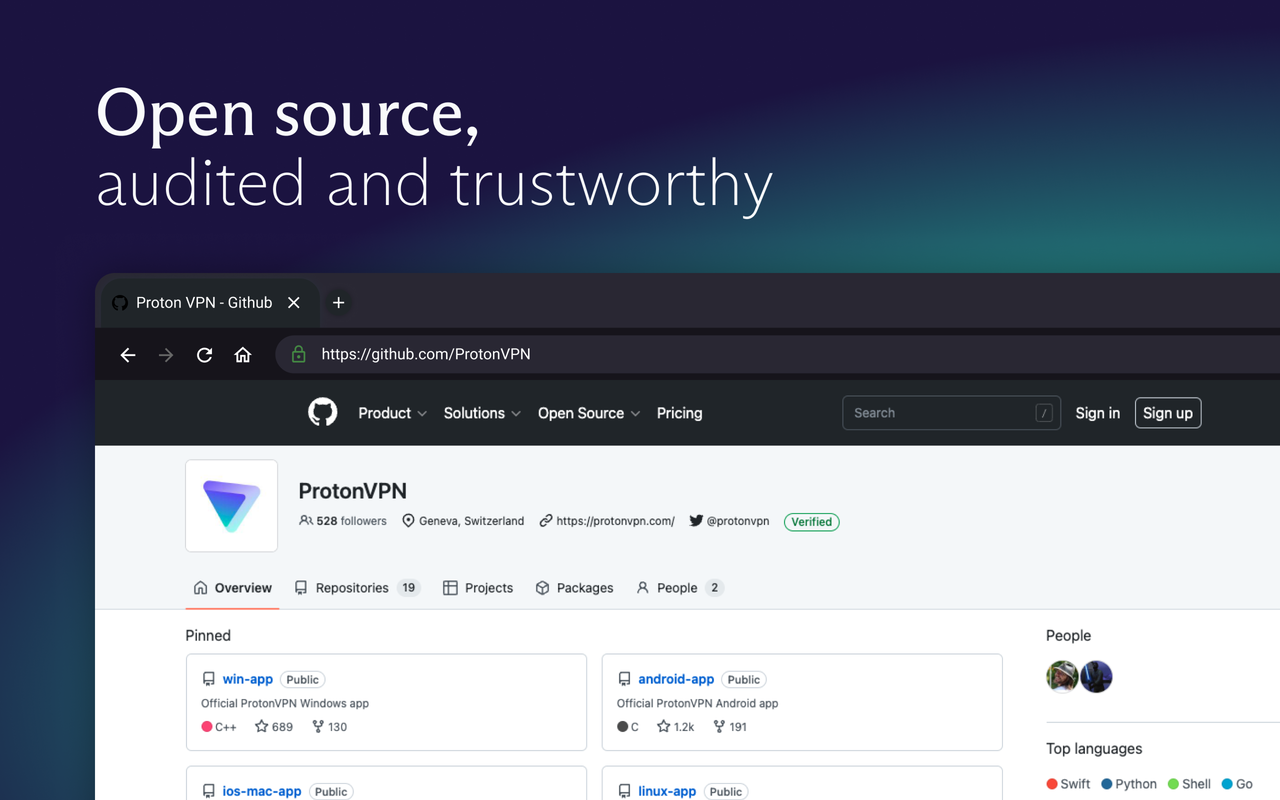Viewport: 1280px width, 800px height.
Task: Select the ProtonVPN organization avatar
Action: click(x=231, y=505)
